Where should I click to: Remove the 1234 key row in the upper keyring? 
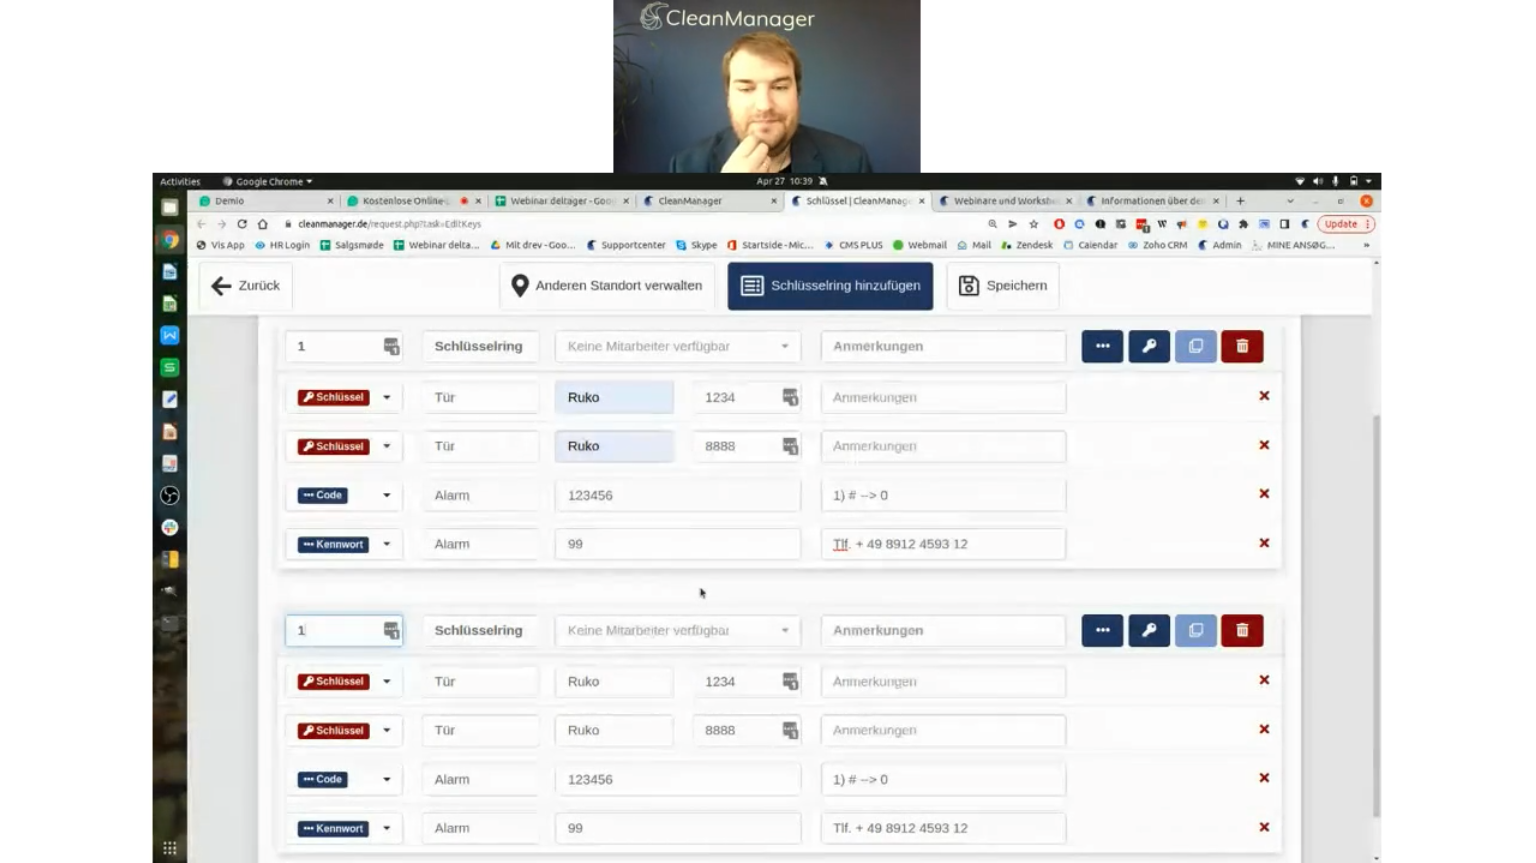pyautogui.click(x=1264, y=396)
